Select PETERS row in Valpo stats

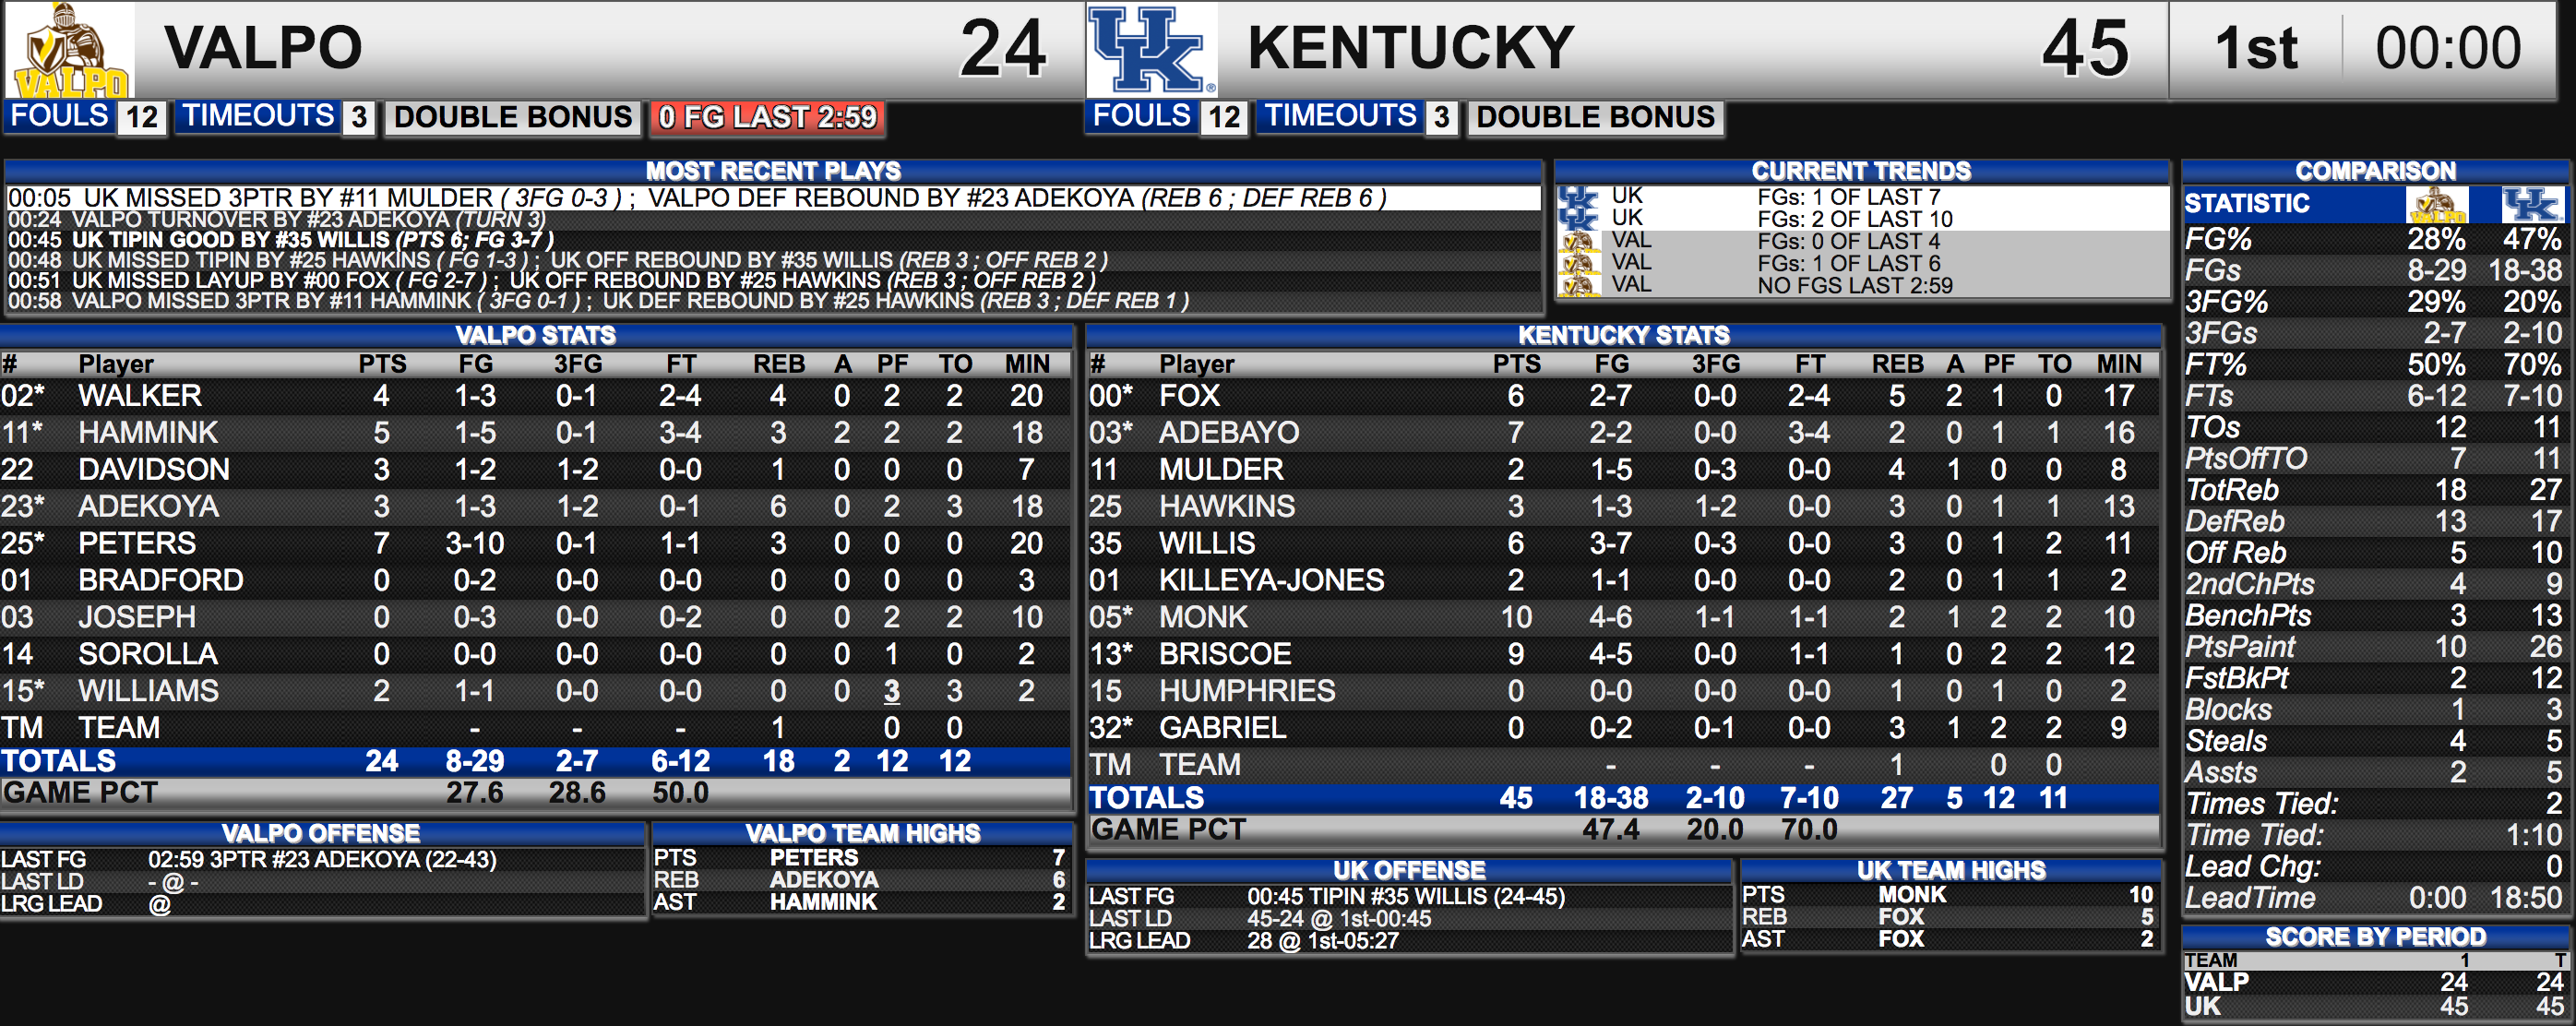[535, 543]
